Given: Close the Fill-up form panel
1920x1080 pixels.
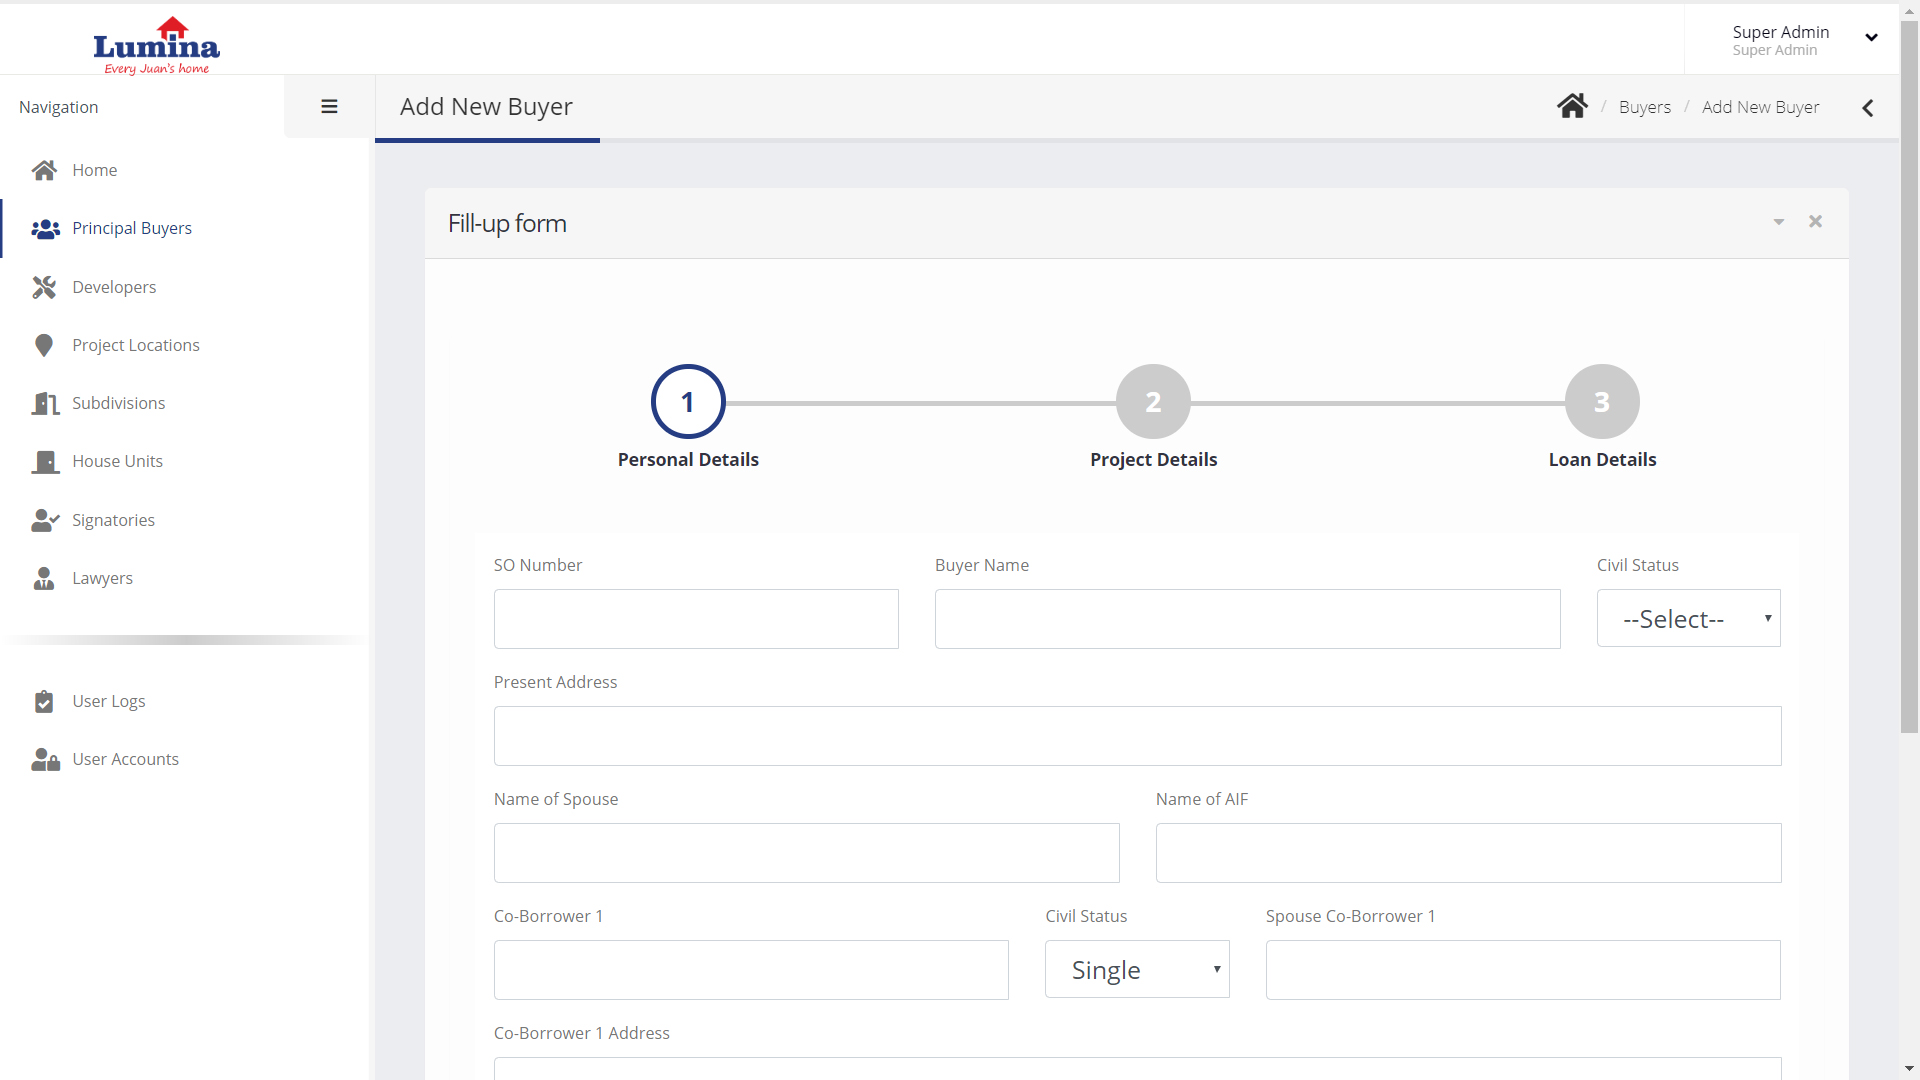Looking at the screenshot, I should pos(1815,222).
